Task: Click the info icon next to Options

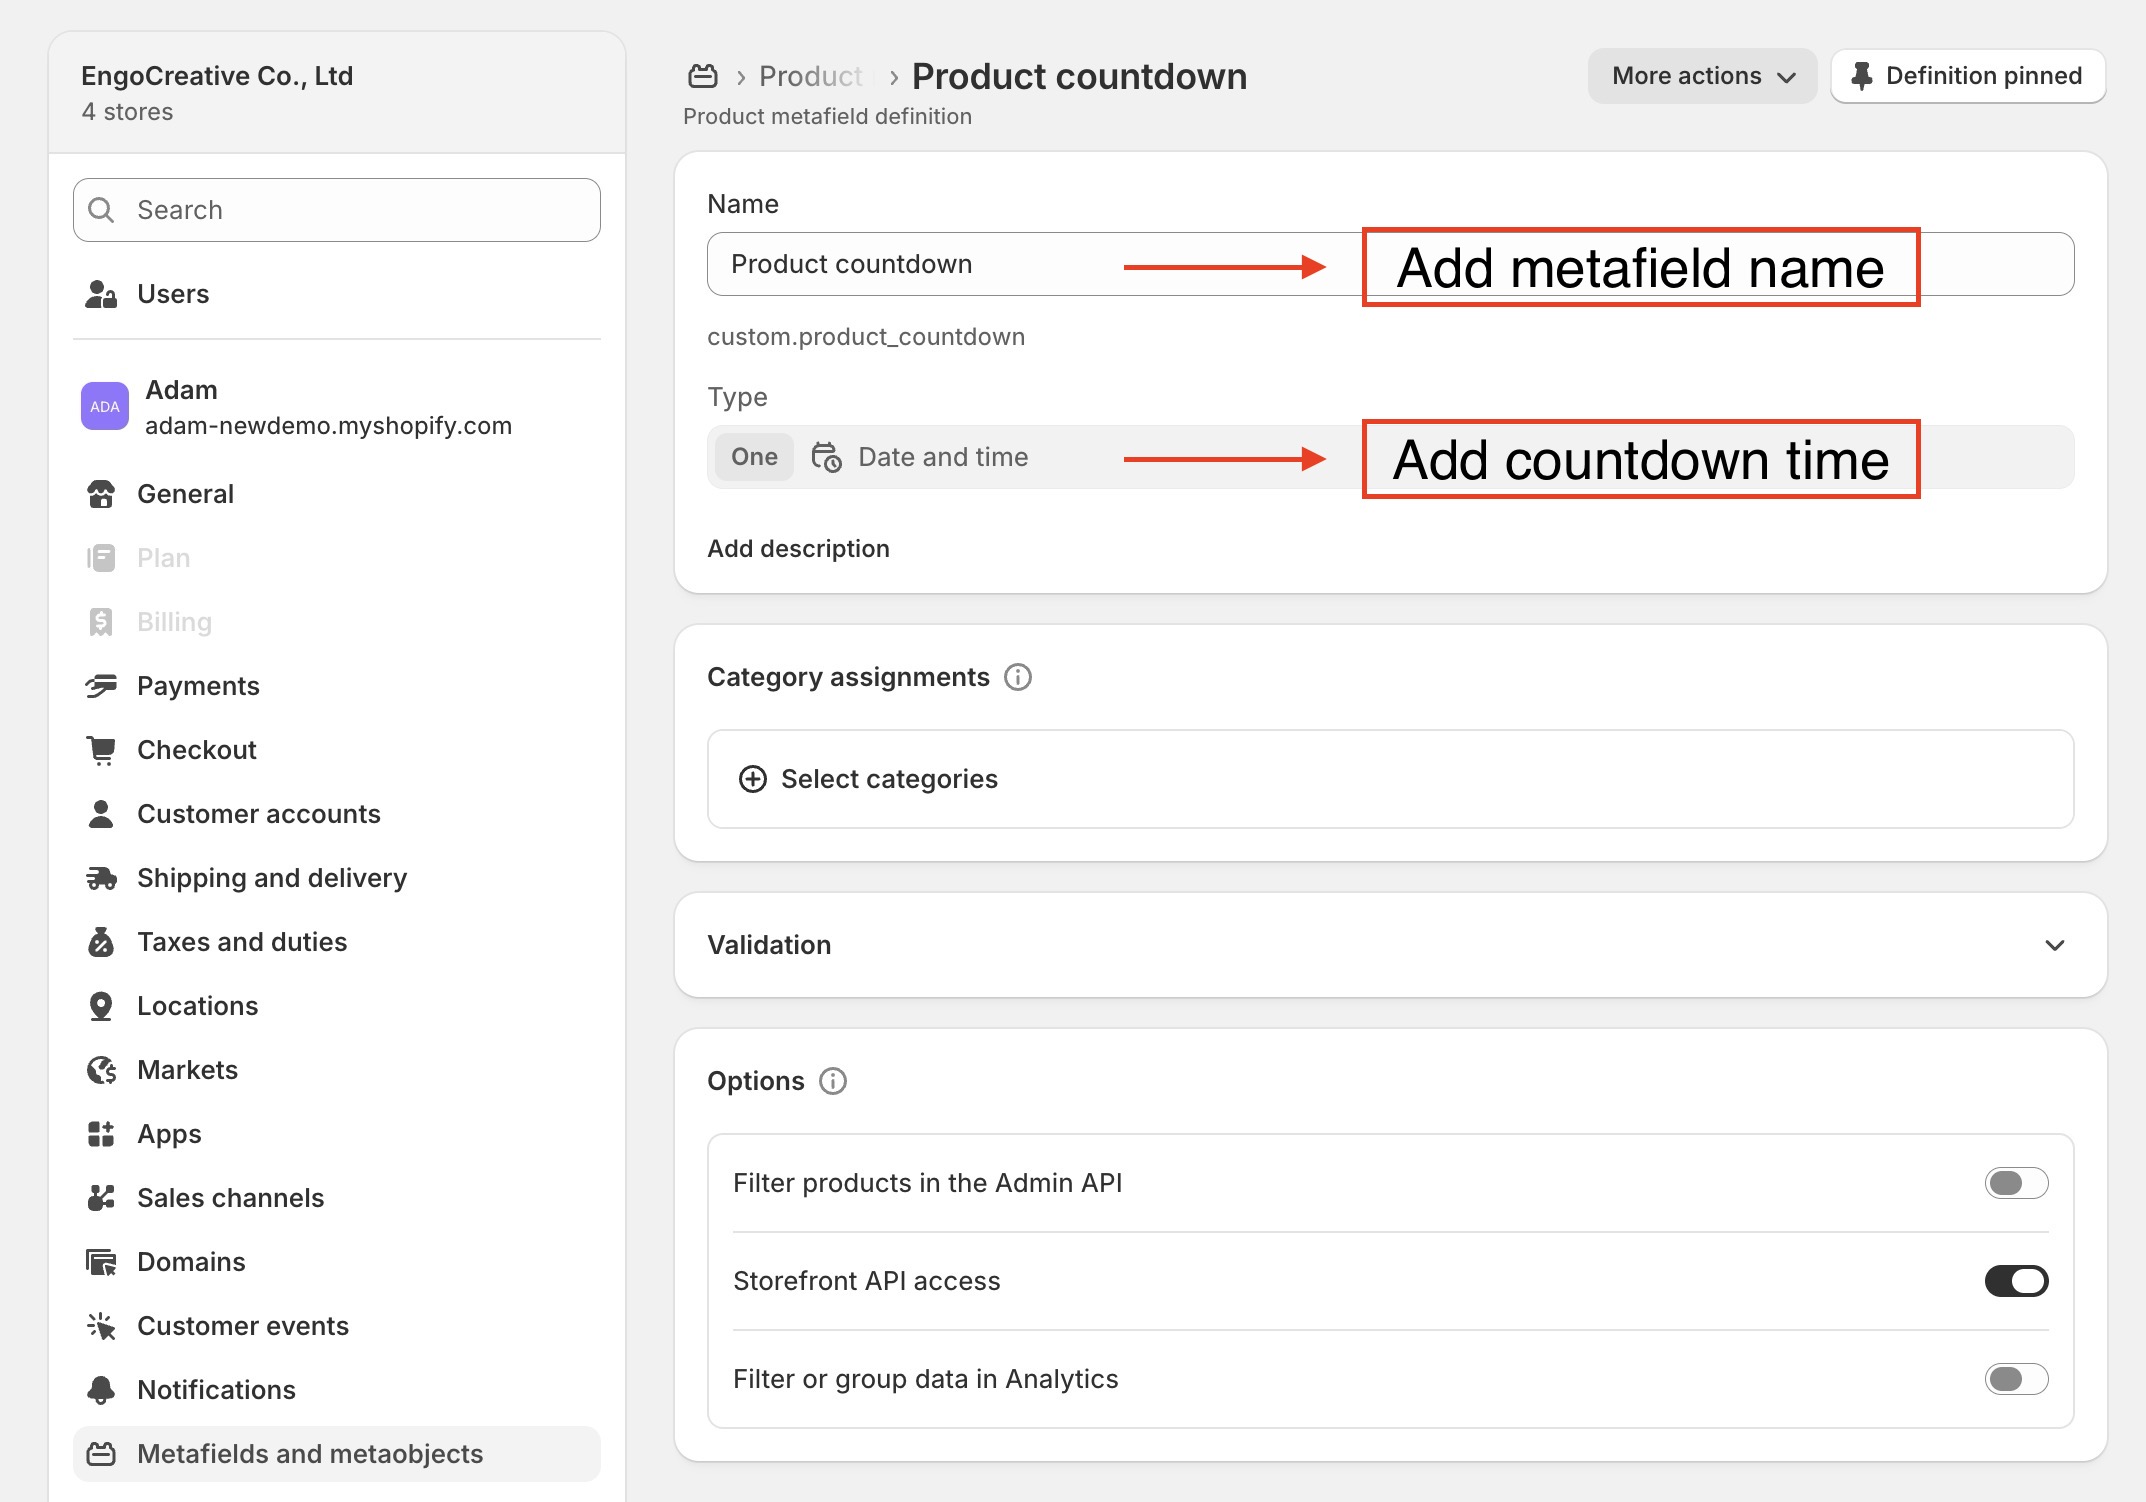Action: (833, 1081)
